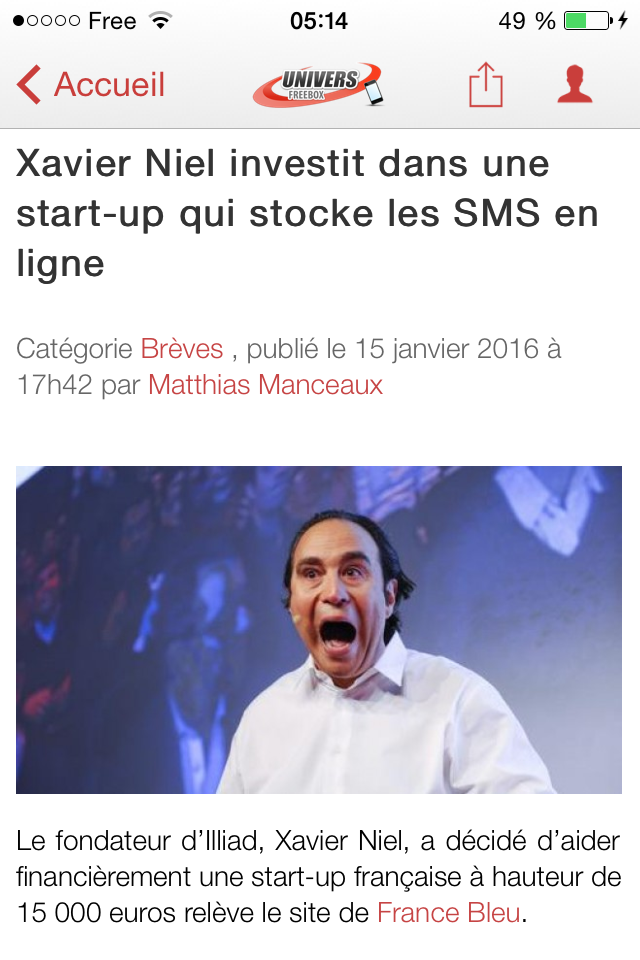Image resolution: width=640 pixels, height=960 pixels.
Task: Open the Brèves category link
Action: (x=182, y=349)
